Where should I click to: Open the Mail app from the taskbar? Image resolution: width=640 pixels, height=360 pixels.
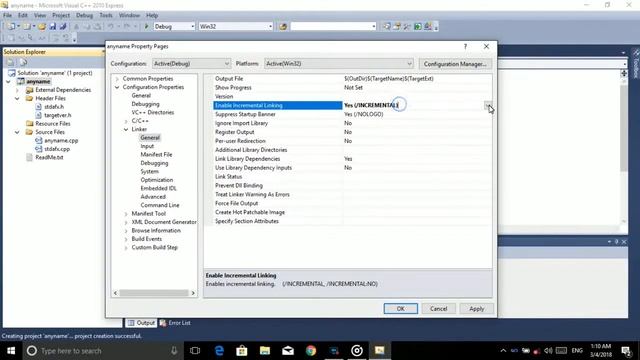click(x=288, y=351)
